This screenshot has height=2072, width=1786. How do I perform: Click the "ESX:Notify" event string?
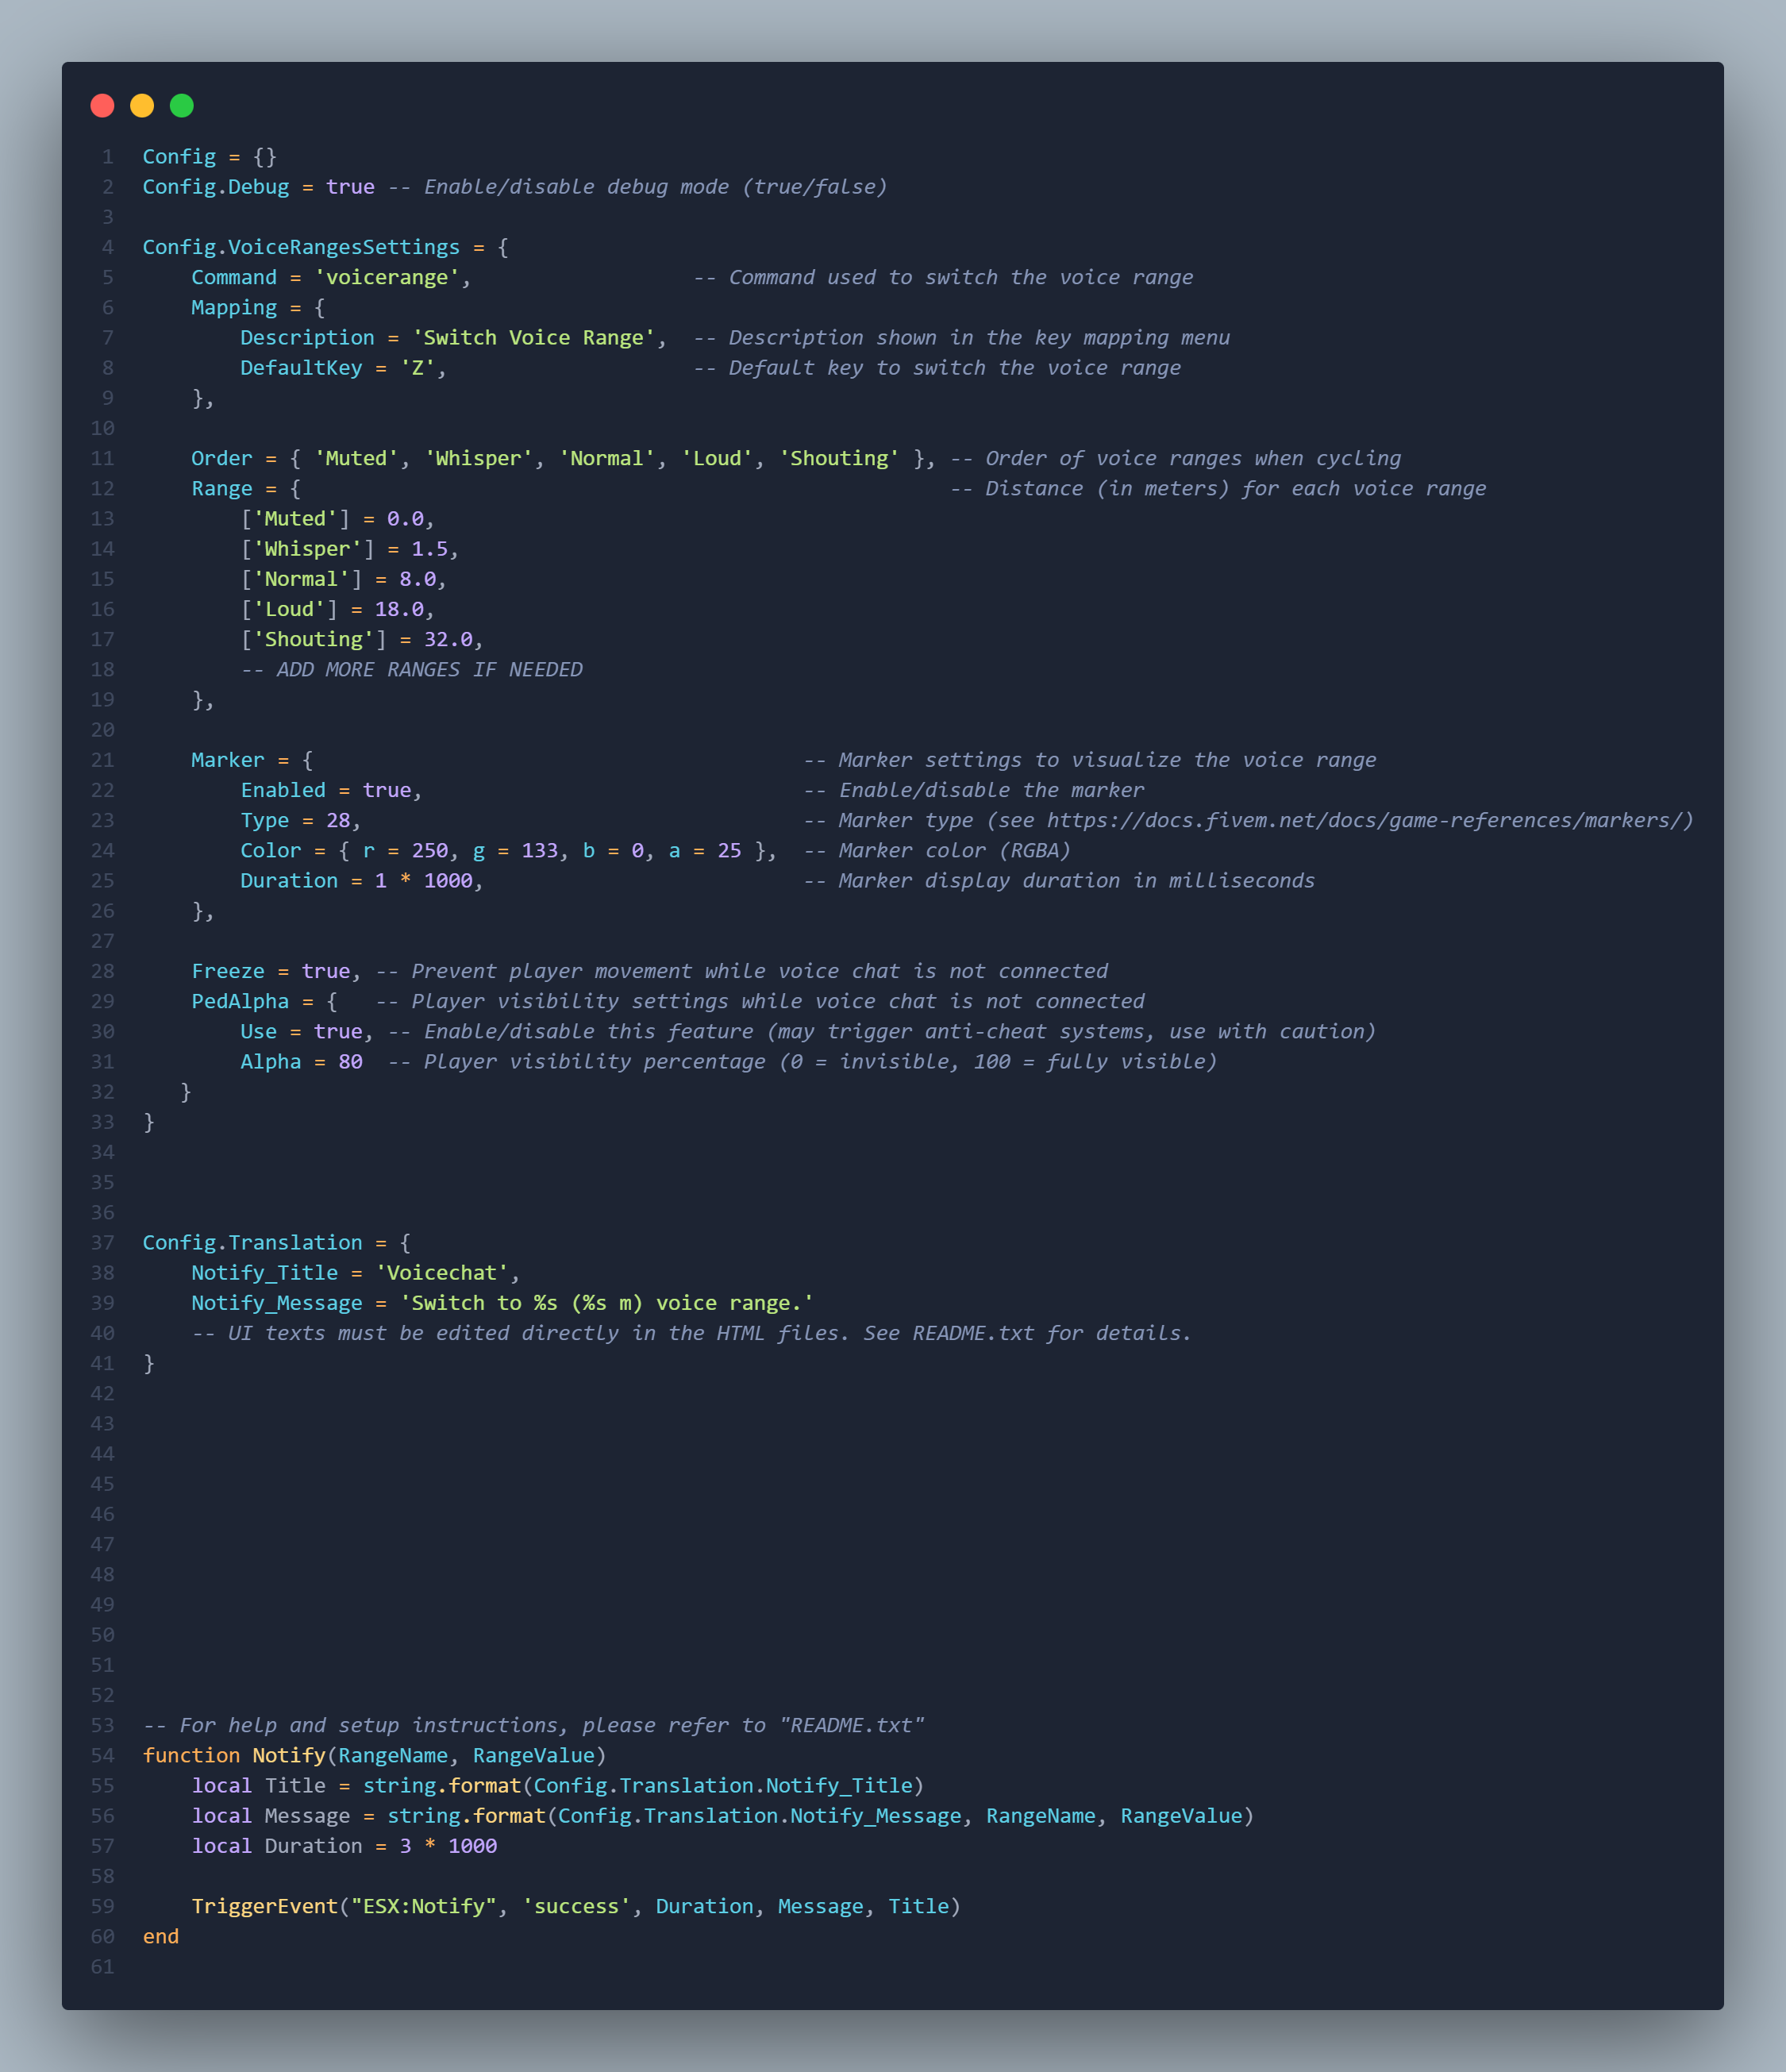click(x=424, y=1906)
